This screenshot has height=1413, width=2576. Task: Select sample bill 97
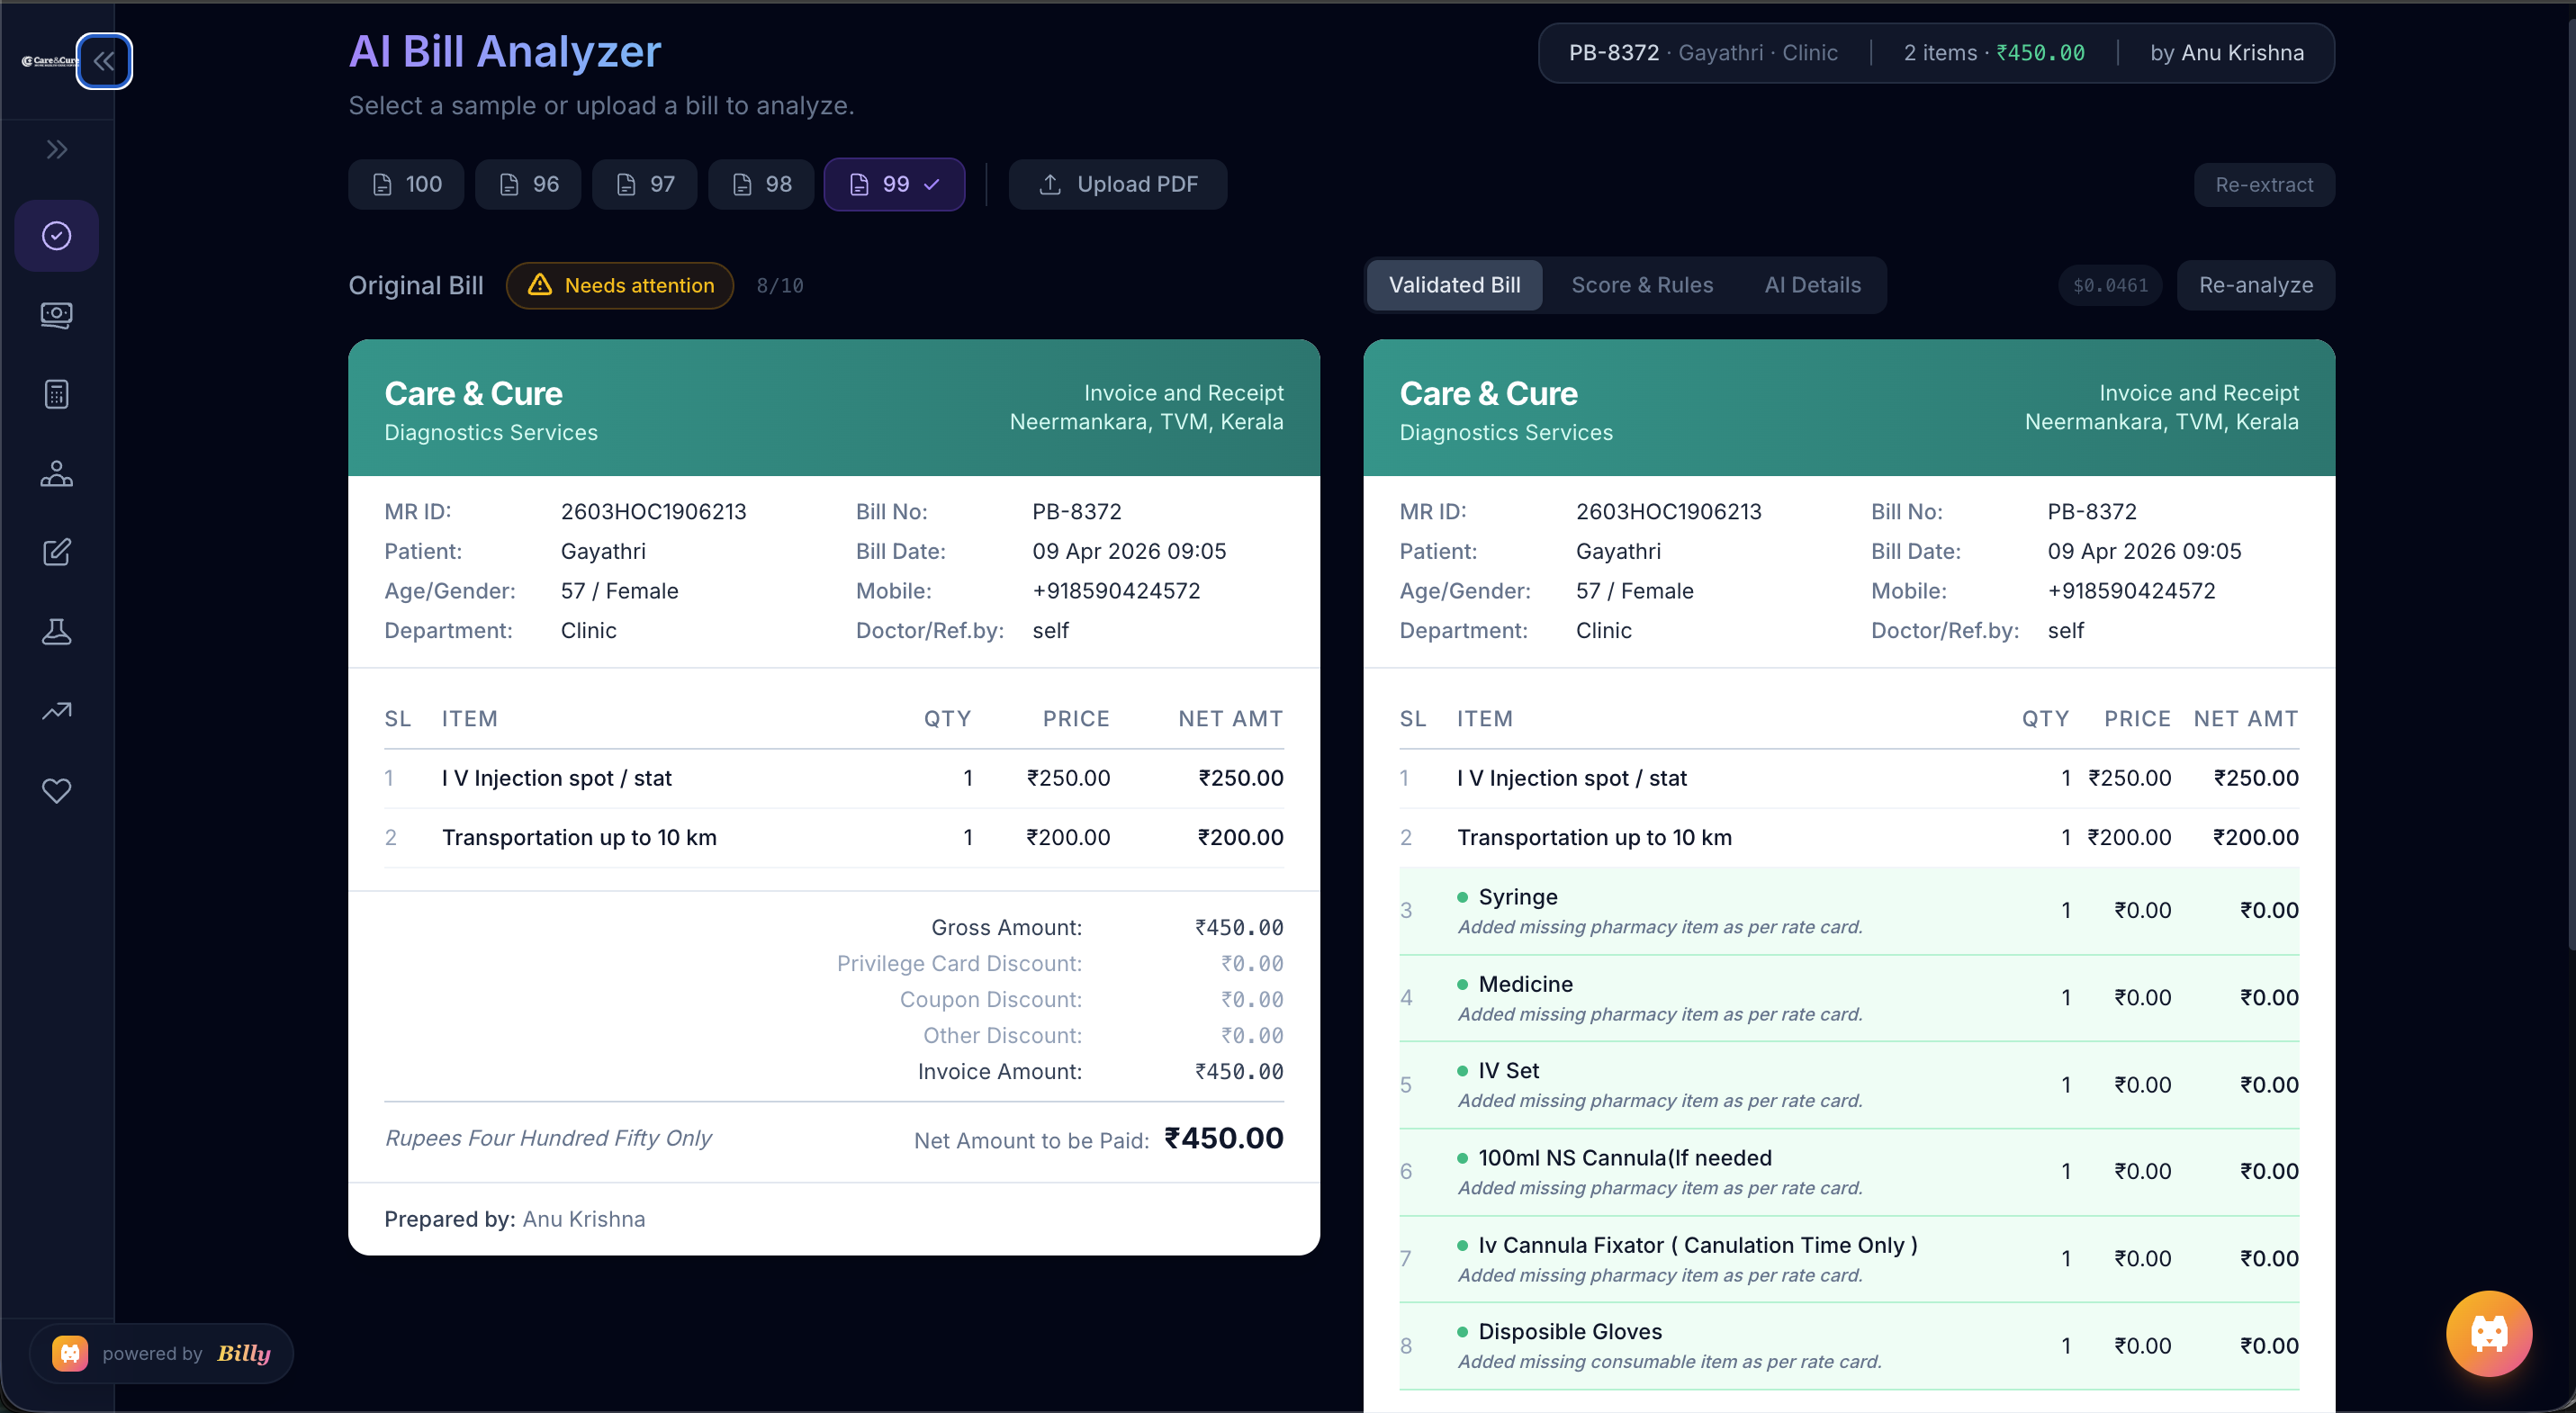pos(643,184)
